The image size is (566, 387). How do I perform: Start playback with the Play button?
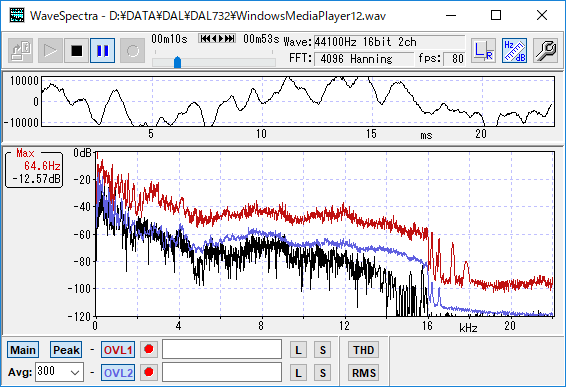pyautogui.click(x=50, y=51)
